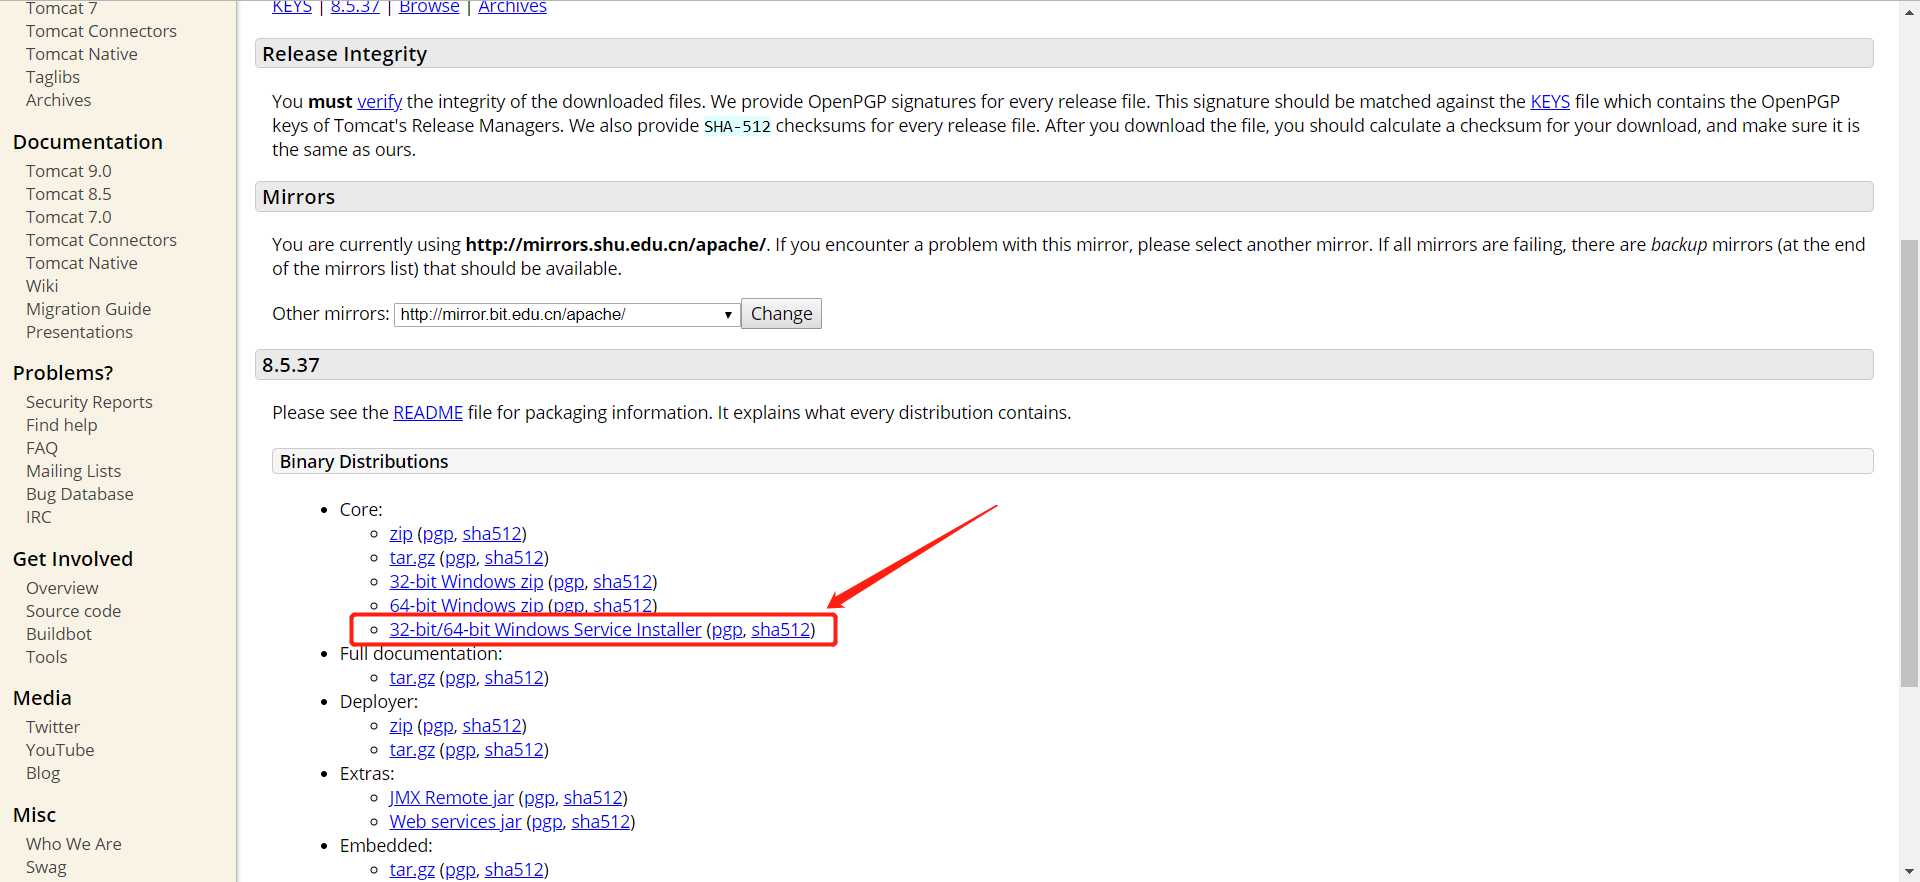Open the Twitter media link
Image resolution: width=1920 pixels, height=882 pixels.
(x=53, y=727)
